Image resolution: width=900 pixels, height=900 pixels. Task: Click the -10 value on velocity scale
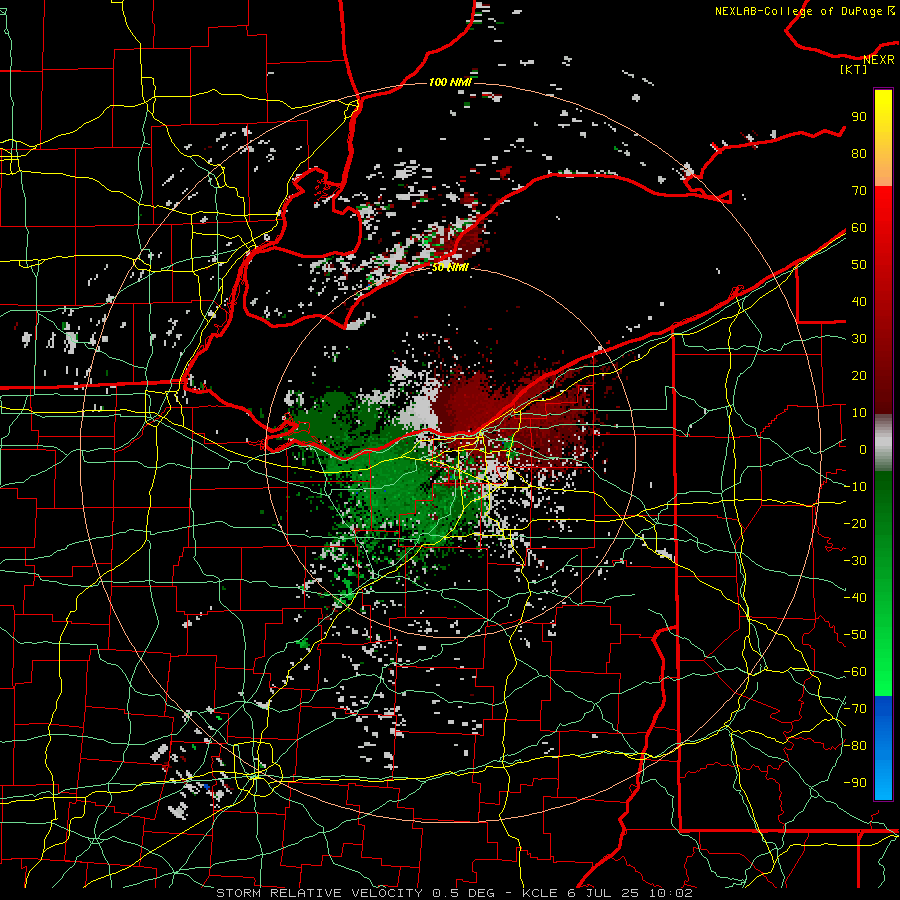tap(855, 487)
